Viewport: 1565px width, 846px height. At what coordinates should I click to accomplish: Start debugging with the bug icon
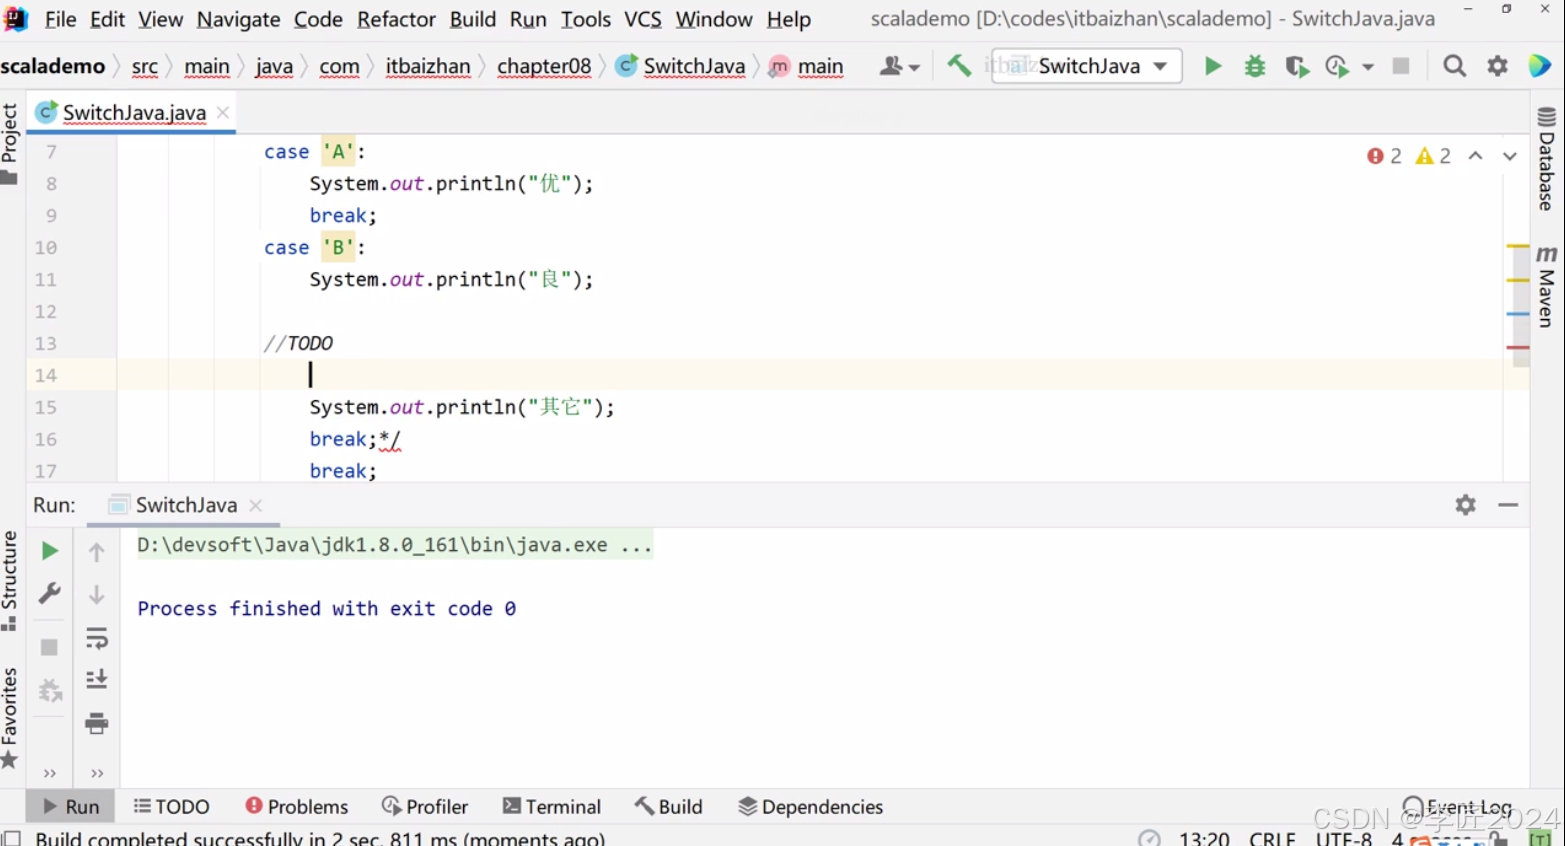coord(1254,66)
